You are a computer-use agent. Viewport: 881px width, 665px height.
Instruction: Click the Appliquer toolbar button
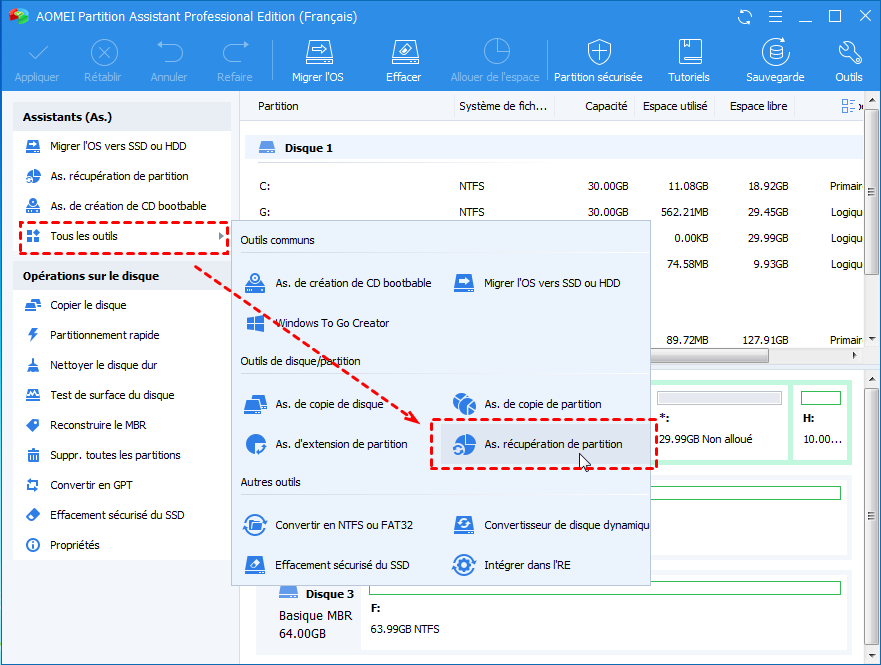click(x=37, y=62)
